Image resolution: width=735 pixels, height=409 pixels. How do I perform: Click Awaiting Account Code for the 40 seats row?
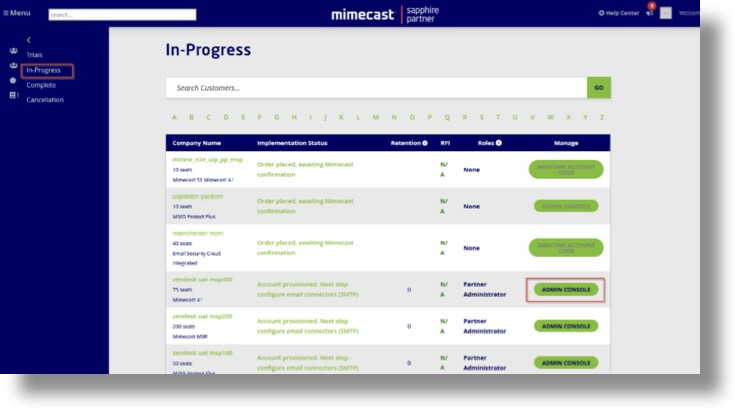pos(566,248)
